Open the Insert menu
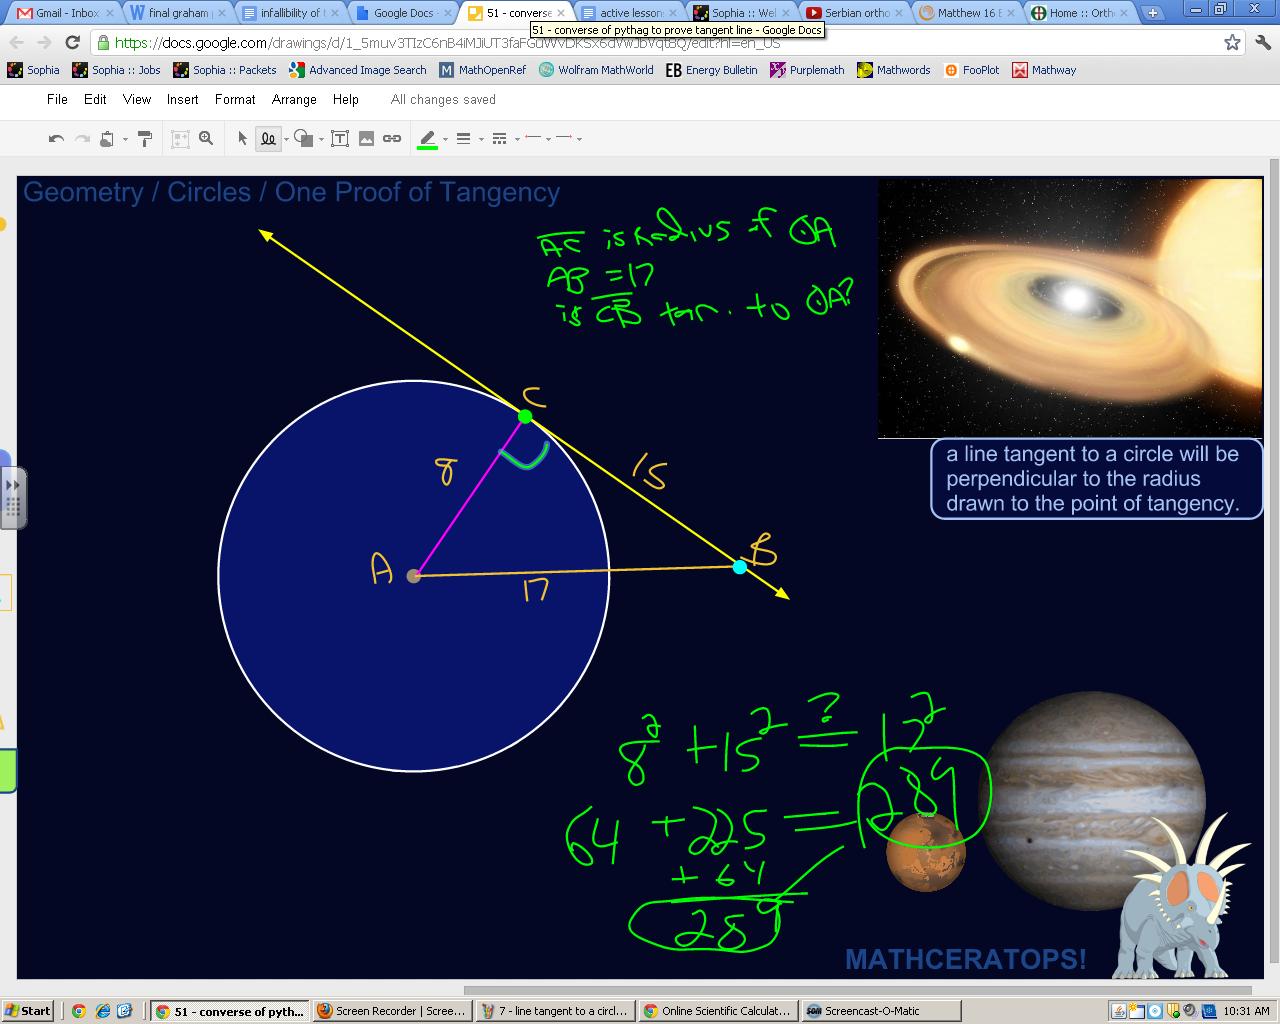The height and width of the screenshot is (1024, 1280). pos(182,99)
